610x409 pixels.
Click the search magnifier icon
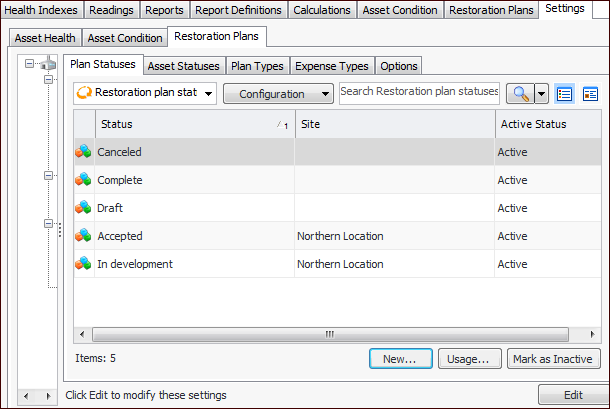coord(519,94)
